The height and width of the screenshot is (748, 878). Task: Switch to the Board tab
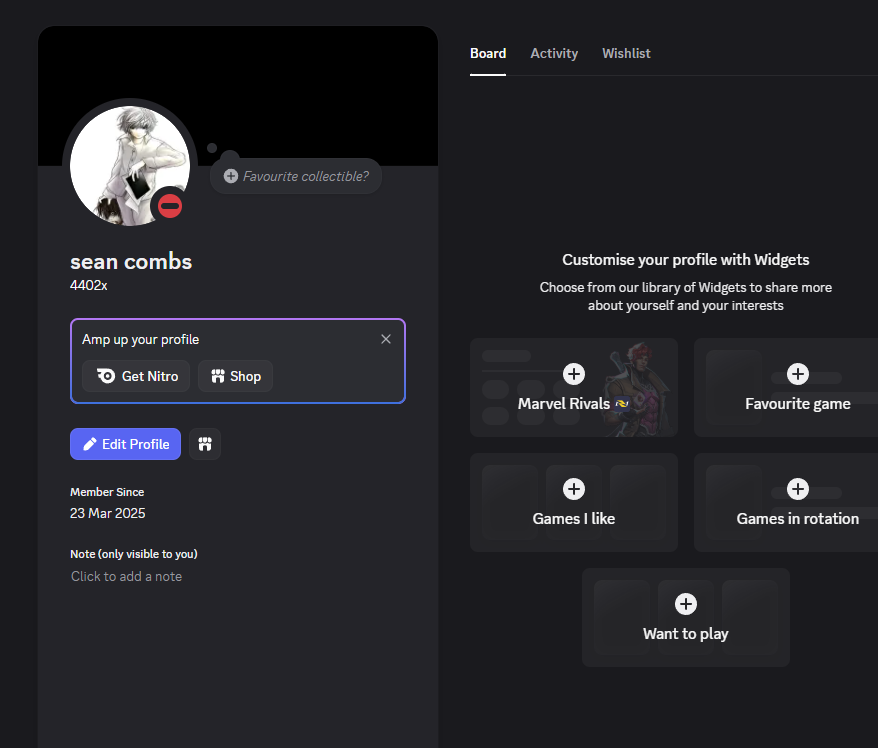pyautogui.click(x=488, y=53)
